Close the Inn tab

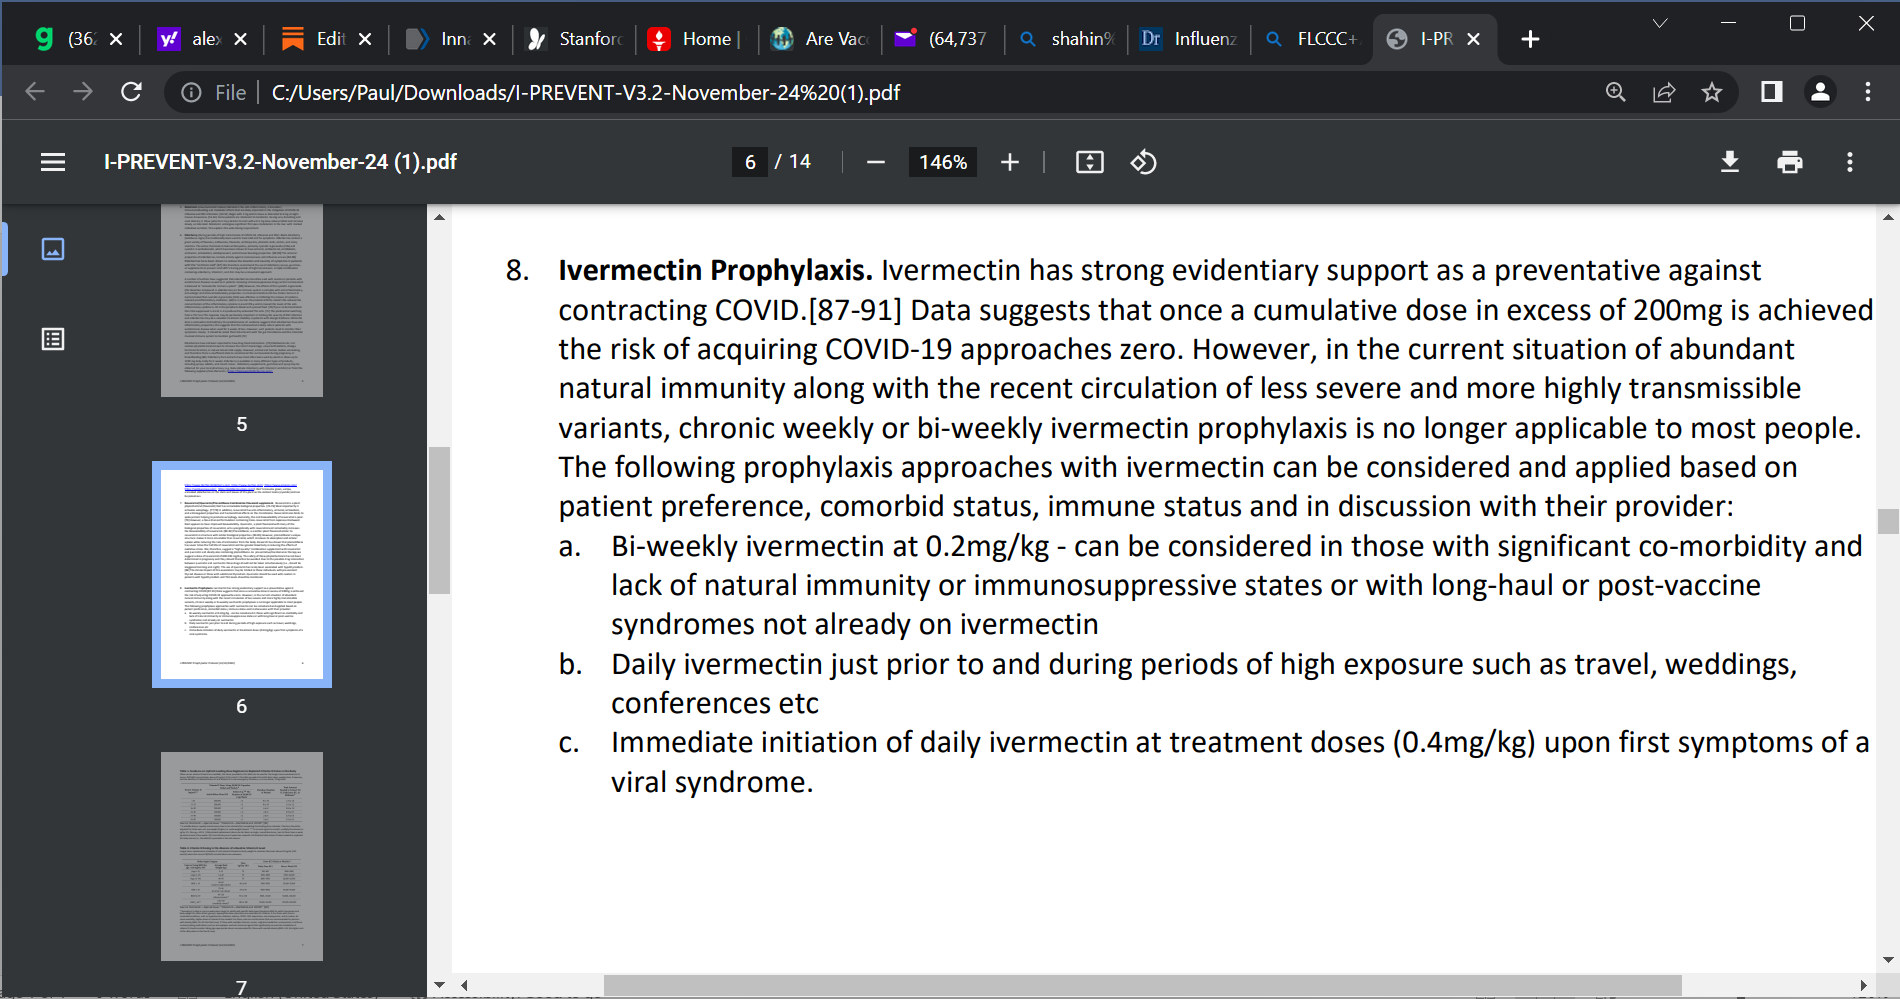pyautogui.click(x=489, y=39)
